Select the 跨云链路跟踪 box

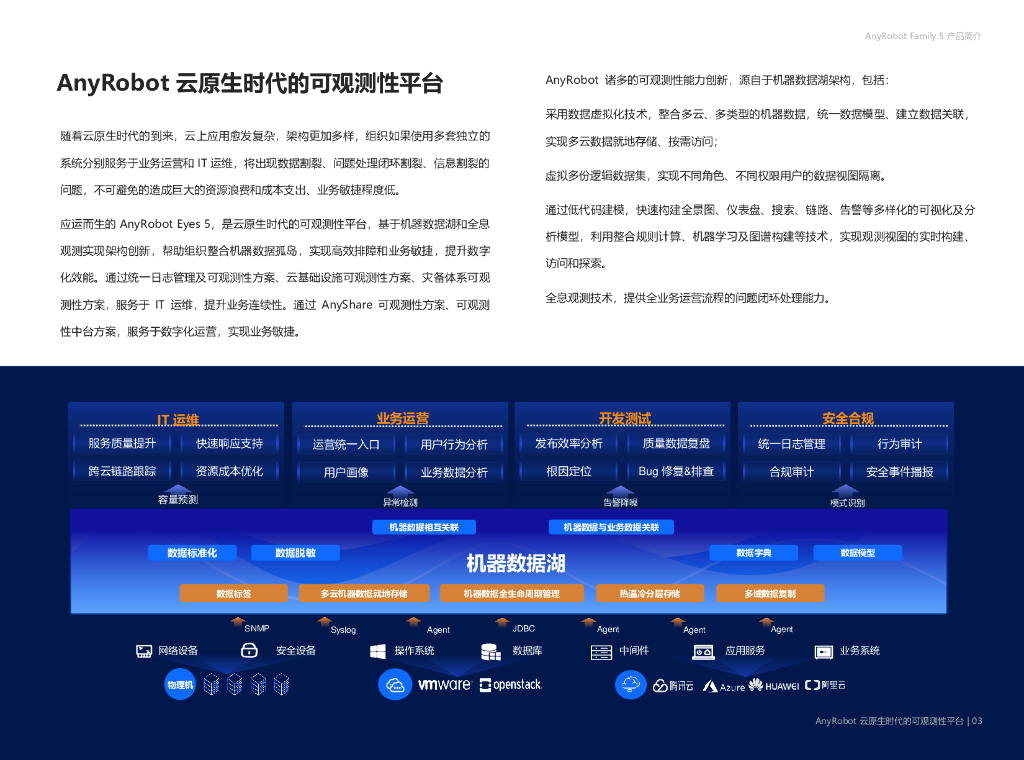click(x=122, y=471)
